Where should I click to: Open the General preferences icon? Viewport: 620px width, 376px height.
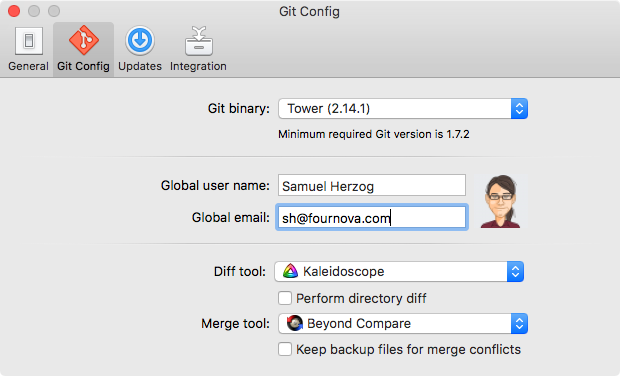(28, 41)
